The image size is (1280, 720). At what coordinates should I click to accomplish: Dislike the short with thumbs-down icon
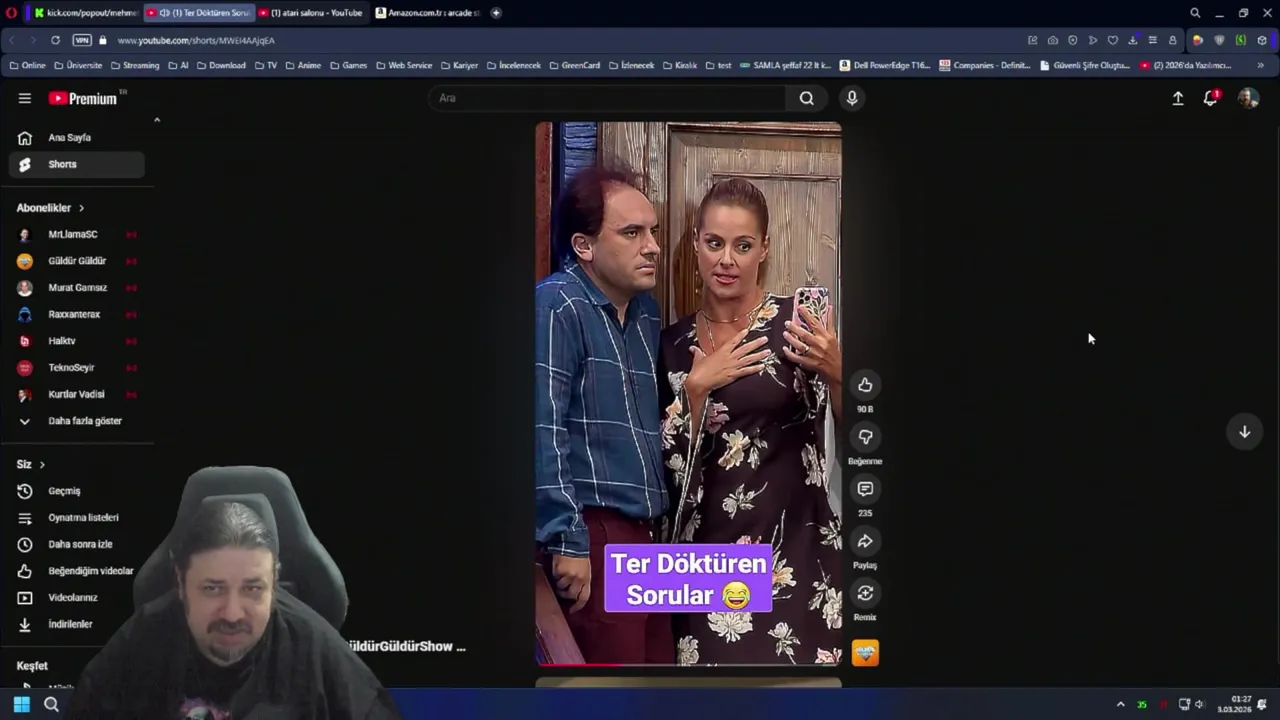tap(865, 437)
